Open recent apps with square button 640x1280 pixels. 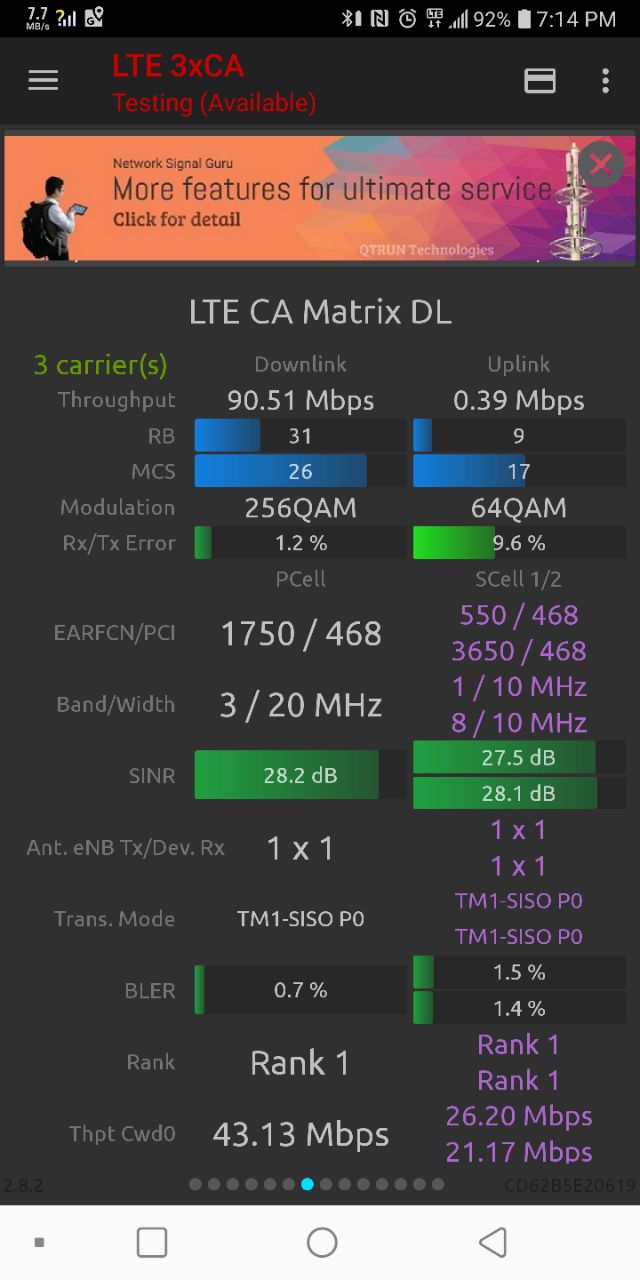tap(152, 1242)
